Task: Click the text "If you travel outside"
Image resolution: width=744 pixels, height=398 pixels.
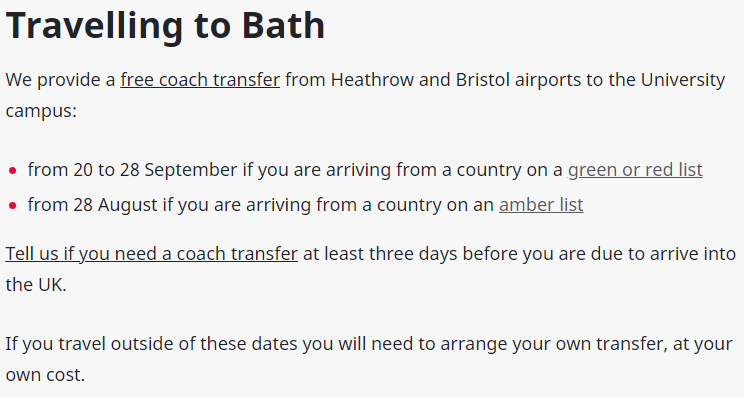Action: [90, 343]
